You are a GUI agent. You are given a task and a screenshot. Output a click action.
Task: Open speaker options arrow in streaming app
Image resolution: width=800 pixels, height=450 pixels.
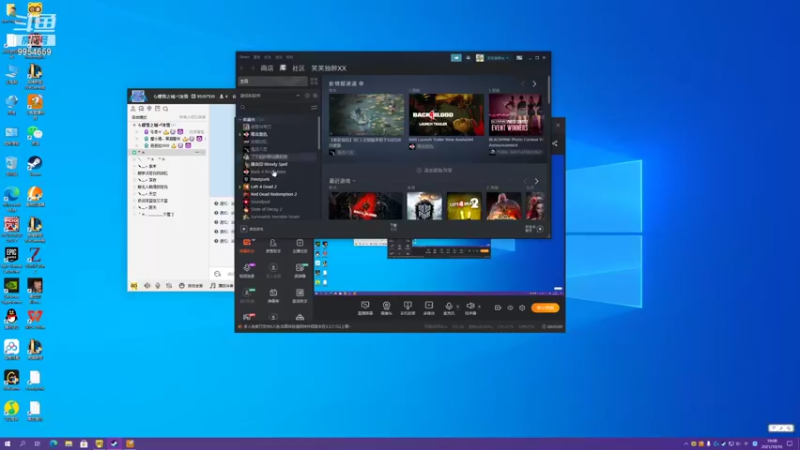point(479,306)
